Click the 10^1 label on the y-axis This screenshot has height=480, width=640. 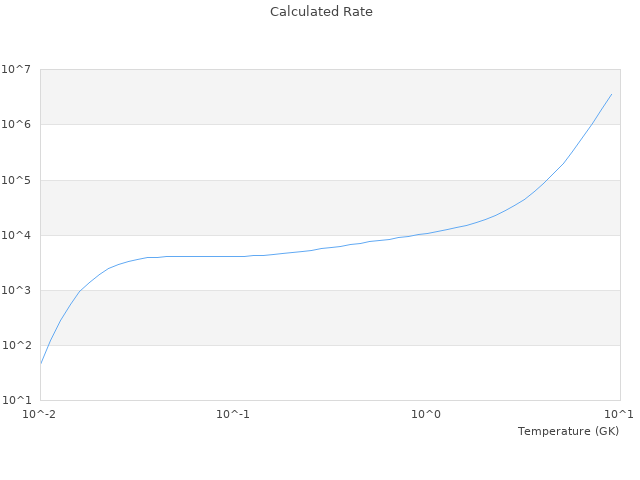(x=16, y=401)
